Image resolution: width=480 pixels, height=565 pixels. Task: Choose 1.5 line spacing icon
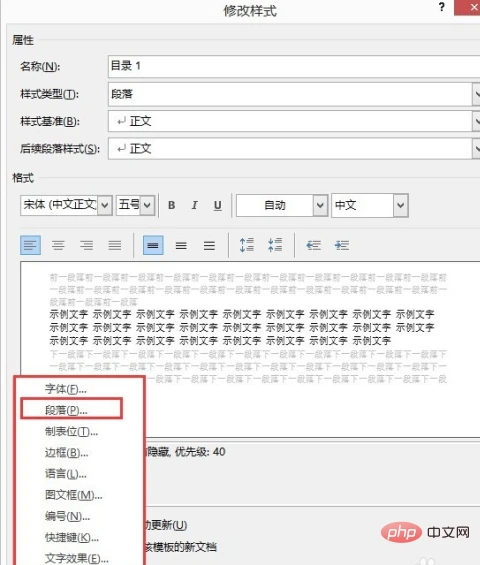(181, 245)
